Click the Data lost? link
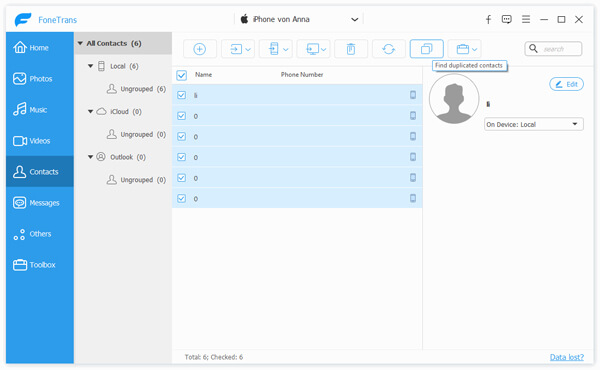600x370 pixels. click(567, 357)
